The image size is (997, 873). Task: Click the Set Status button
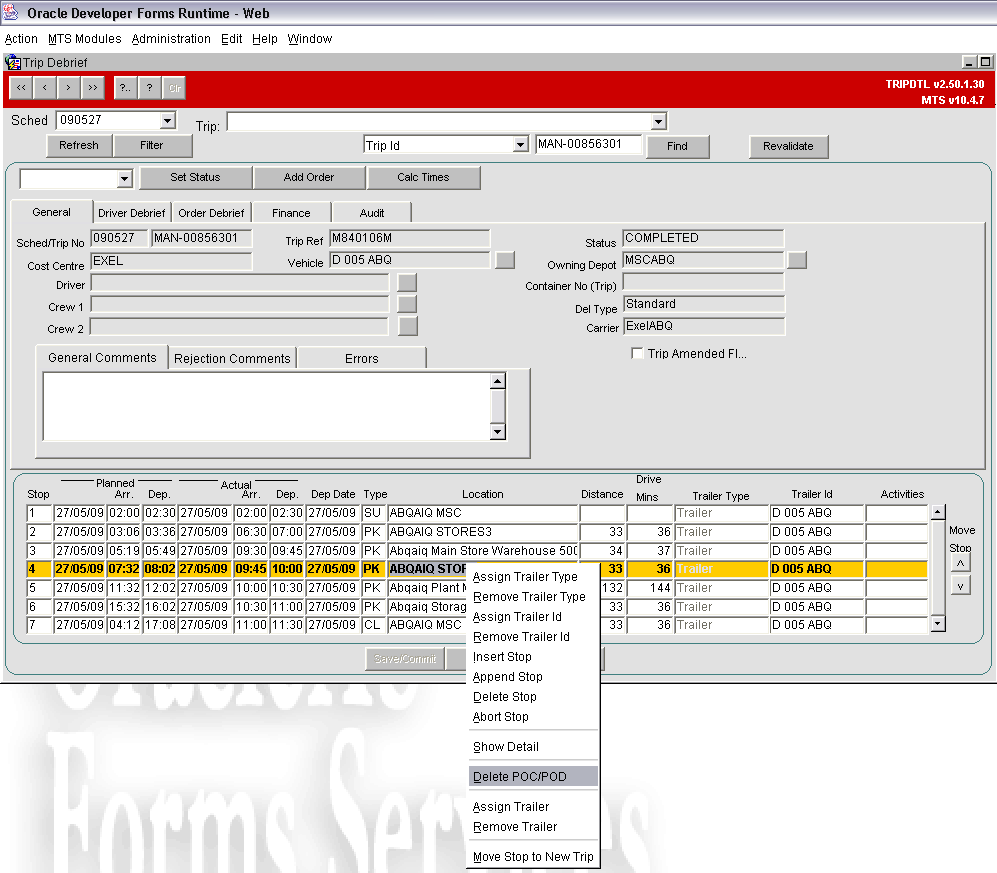pos(195,177)
